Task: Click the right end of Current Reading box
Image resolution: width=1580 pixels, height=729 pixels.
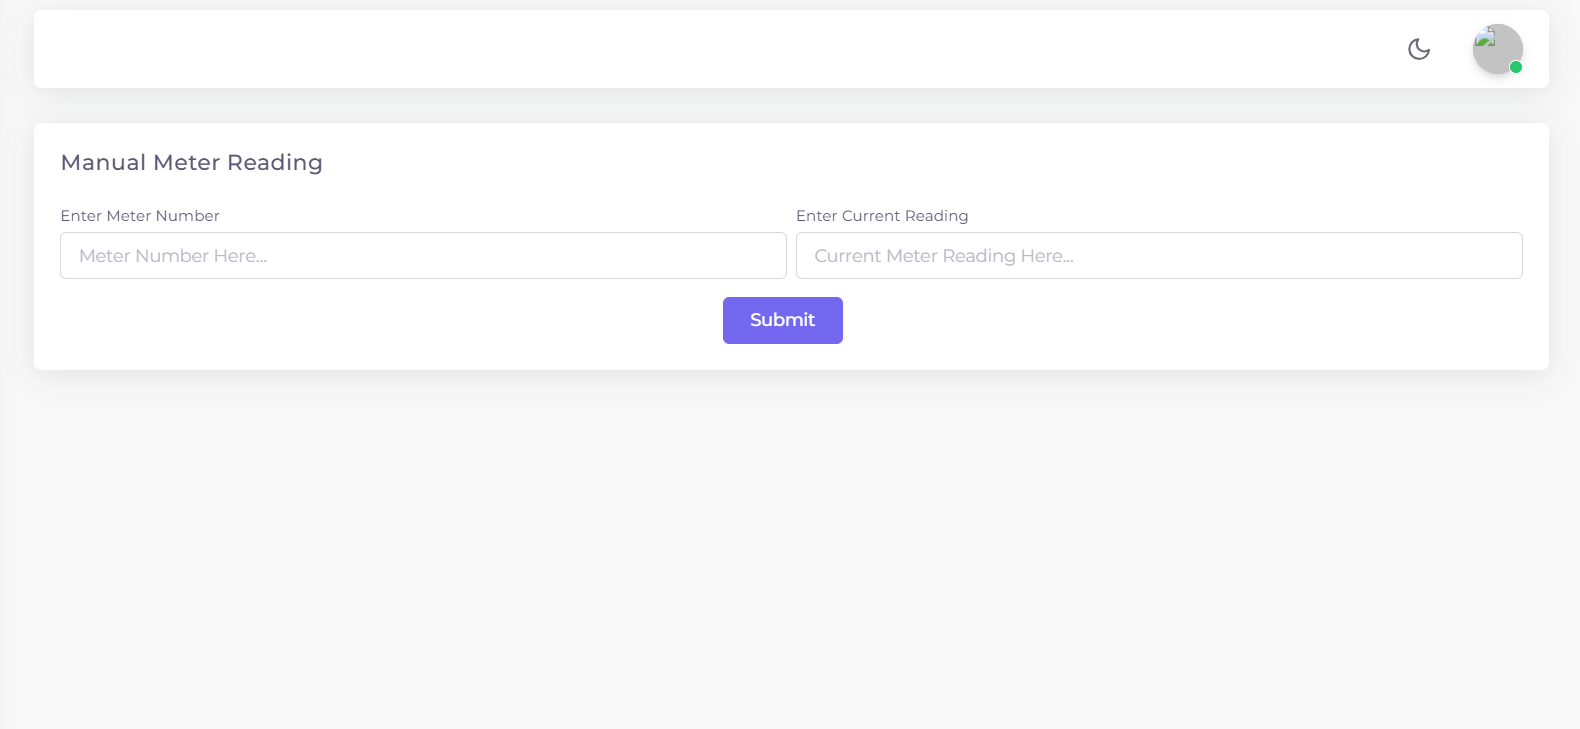Action: (x=1496, y=256)
